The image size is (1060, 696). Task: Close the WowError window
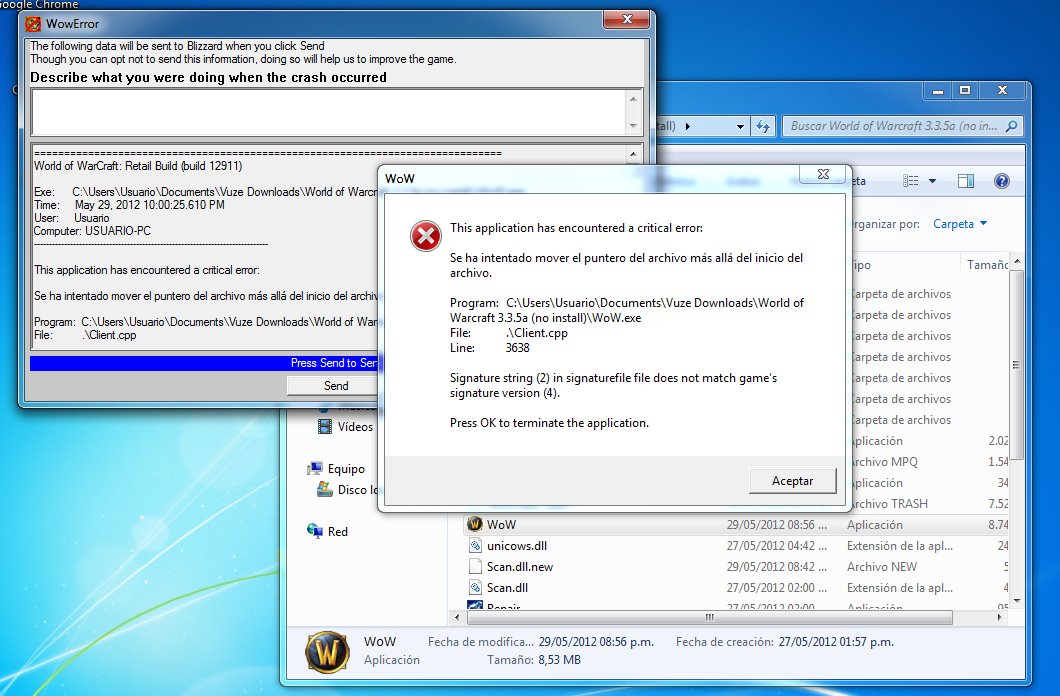click(627, 20)
